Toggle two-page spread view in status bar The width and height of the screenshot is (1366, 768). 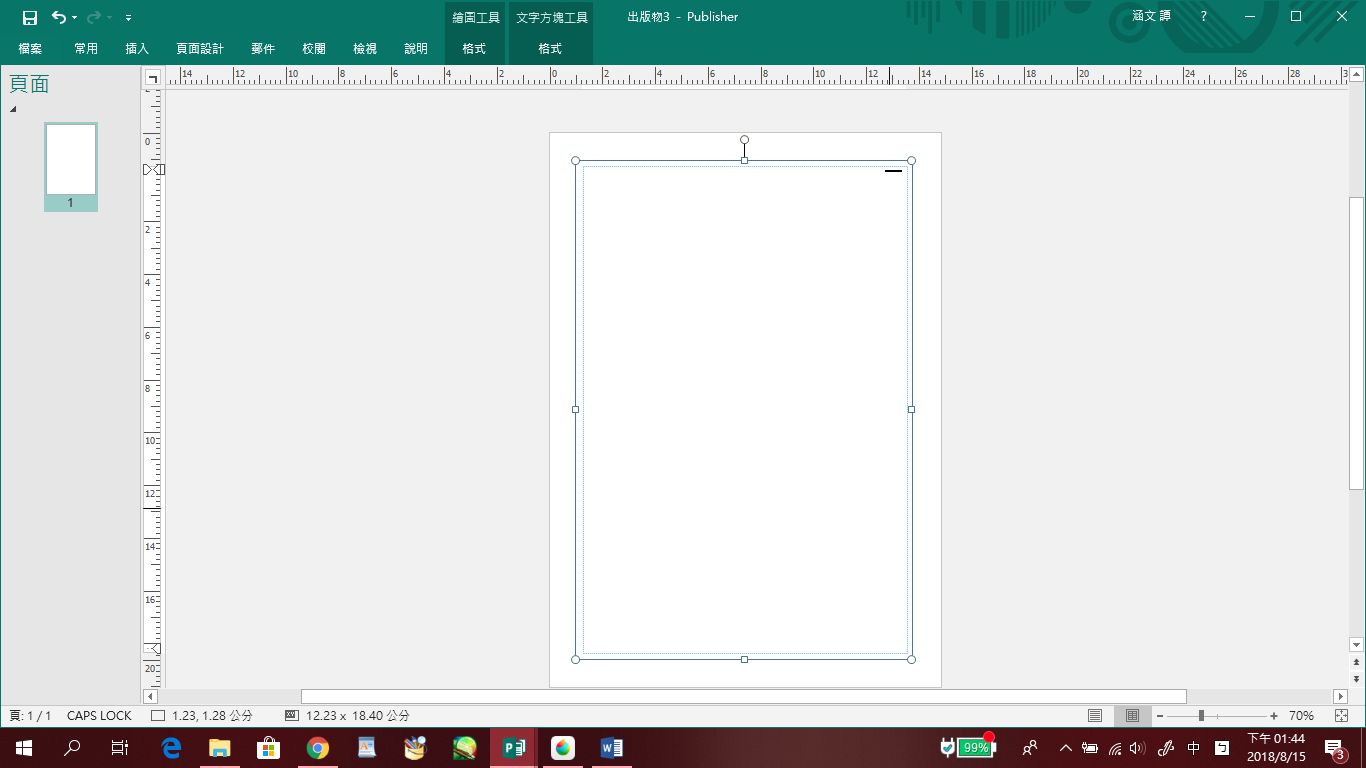1132,716
